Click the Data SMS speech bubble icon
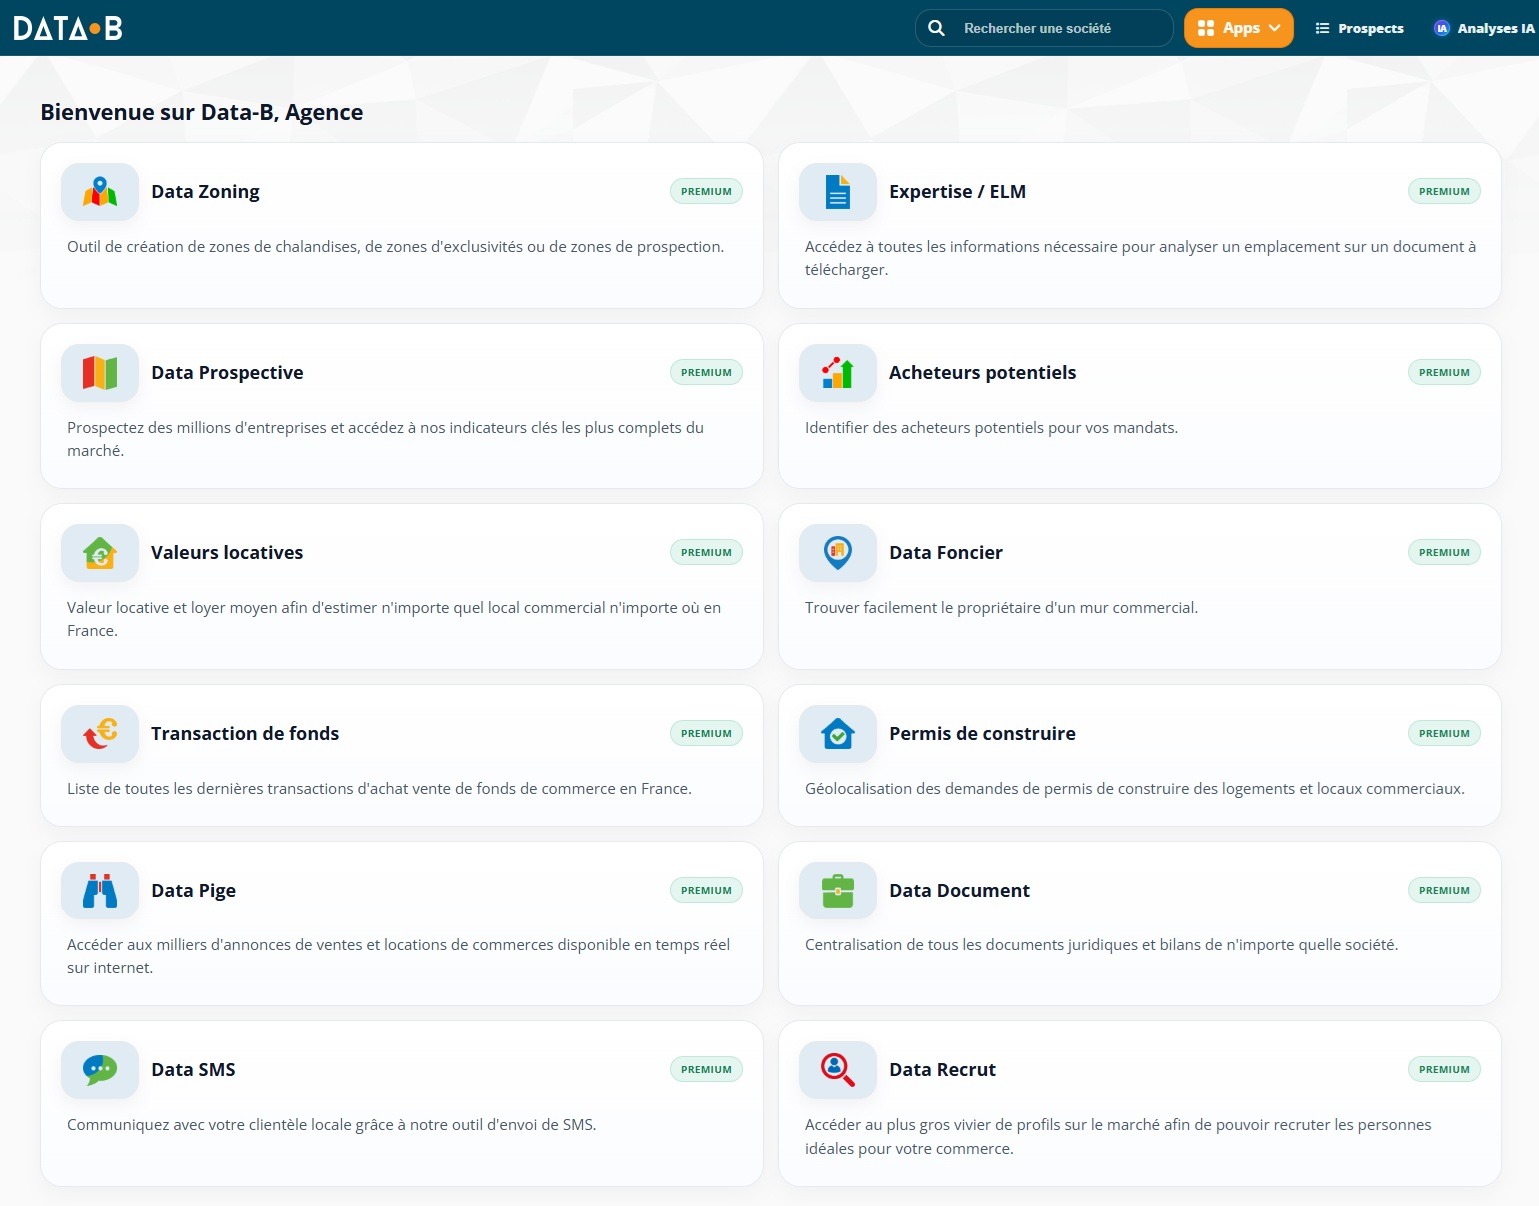The width and height of the screenshot is (1539, 1206). 100,1070
